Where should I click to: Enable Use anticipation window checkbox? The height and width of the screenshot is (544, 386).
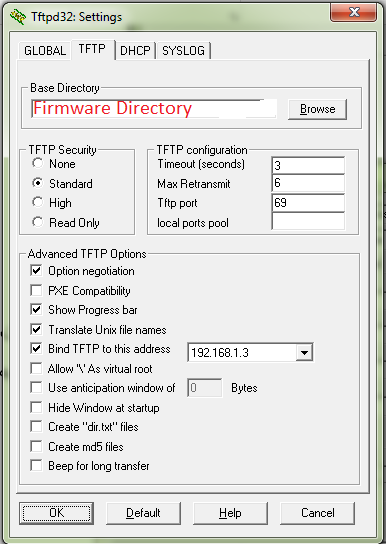(36, 388)
